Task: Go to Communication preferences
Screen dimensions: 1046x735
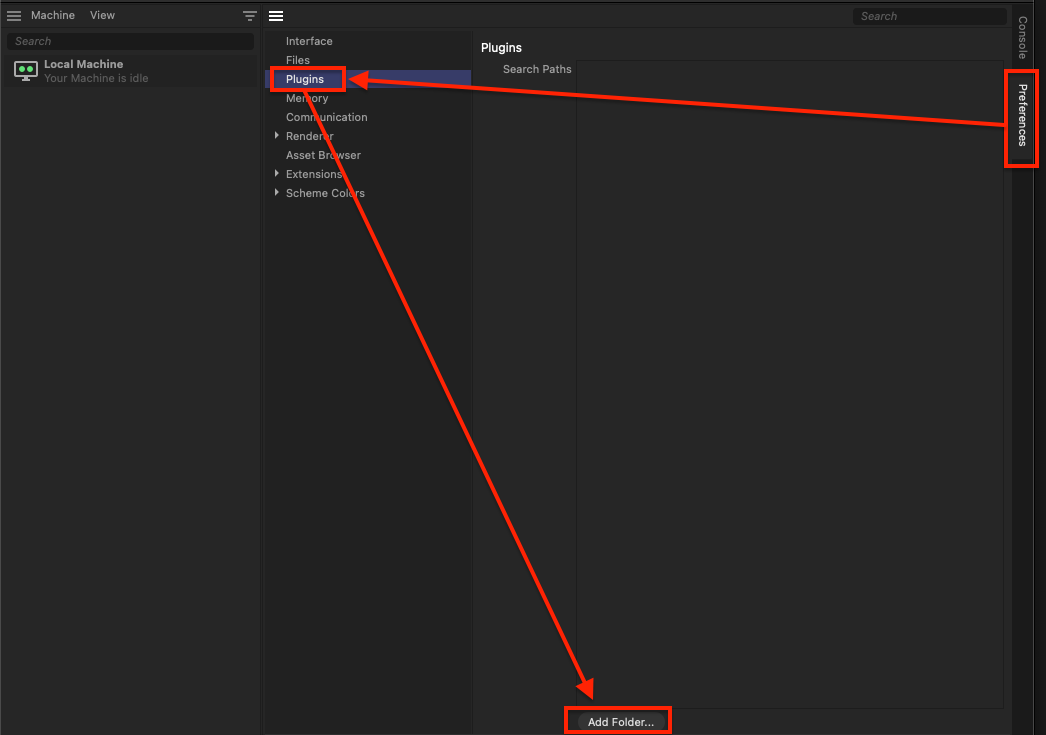Action: click(x=326, y=117)
